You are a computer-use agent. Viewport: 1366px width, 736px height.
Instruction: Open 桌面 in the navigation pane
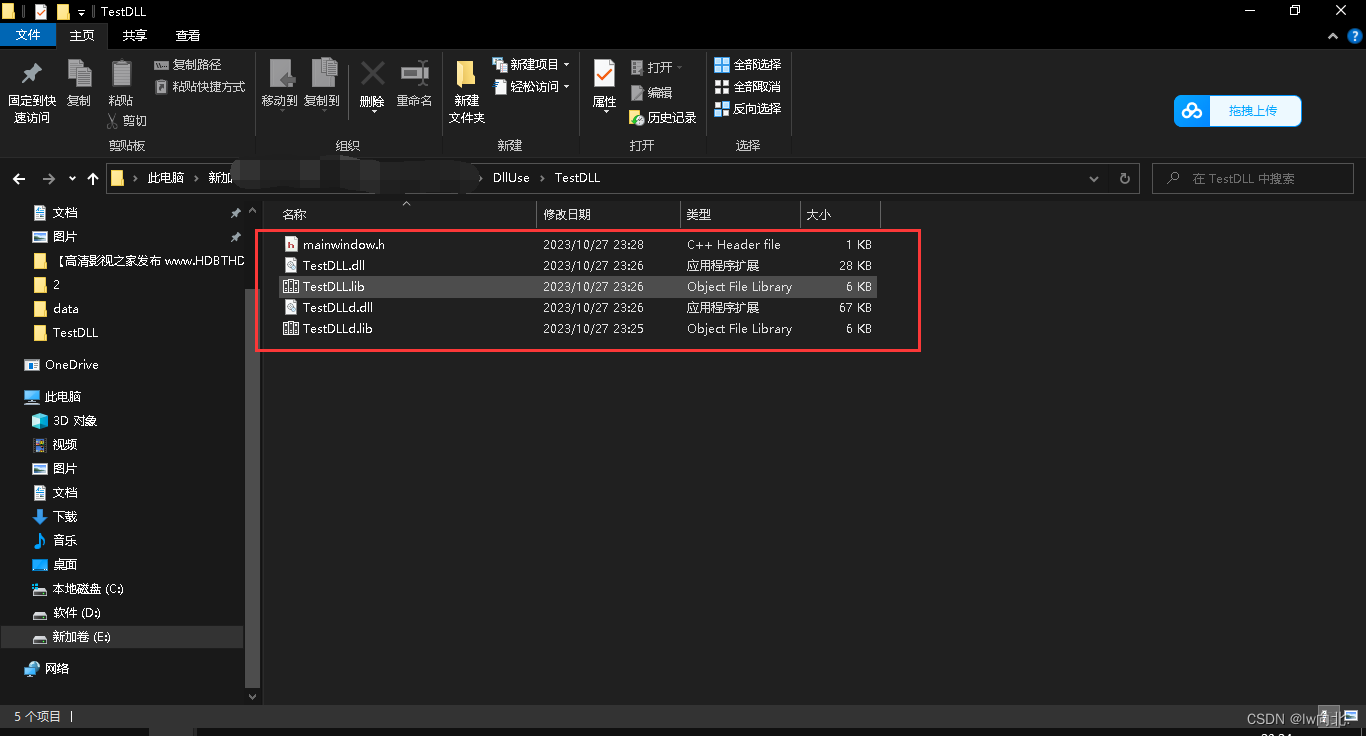(x=64, y=565)
